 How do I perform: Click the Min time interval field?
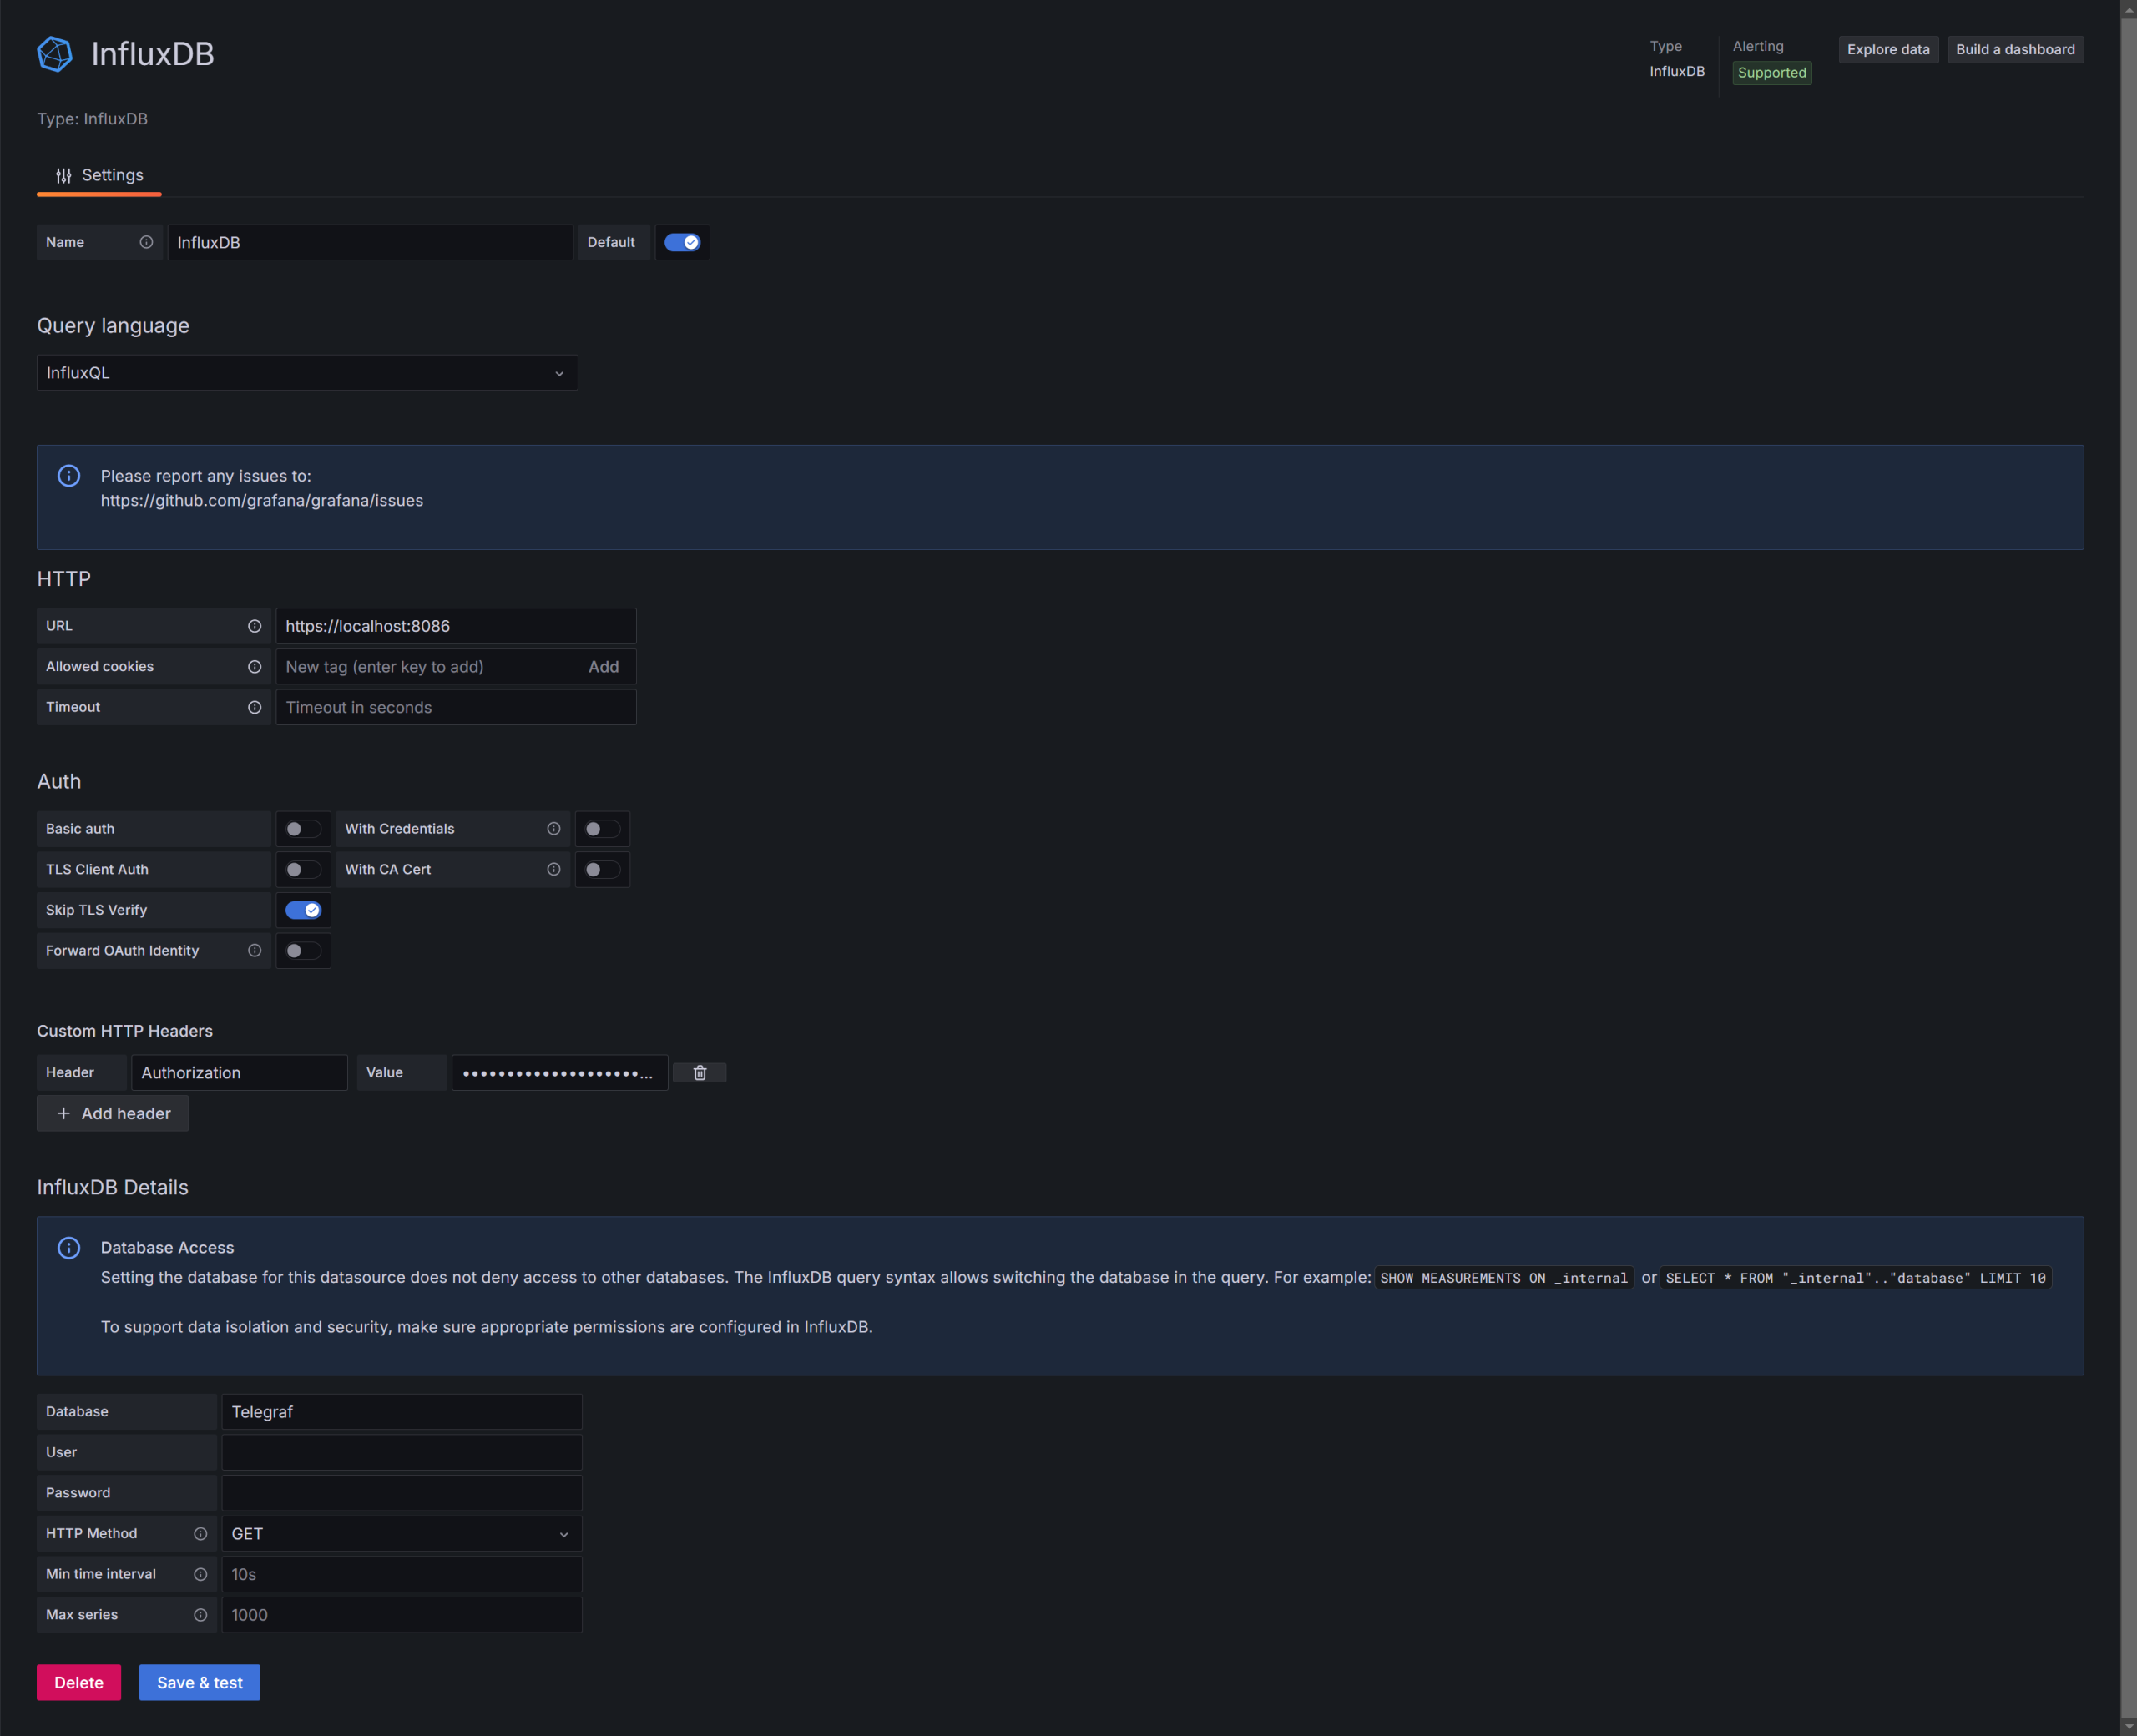click(x=402, y=1574)
